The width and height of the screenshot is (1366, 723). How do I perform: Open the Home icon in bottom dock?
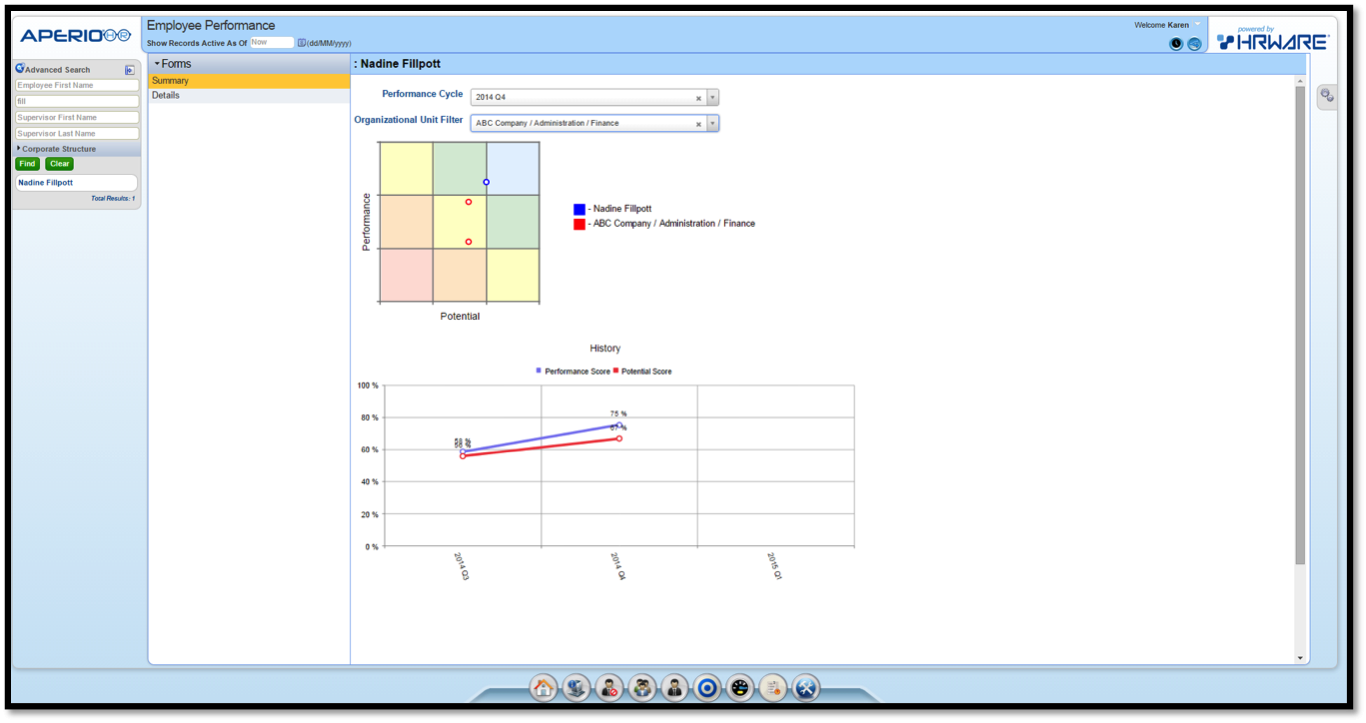pyautogui.click(x=543, y=688)
